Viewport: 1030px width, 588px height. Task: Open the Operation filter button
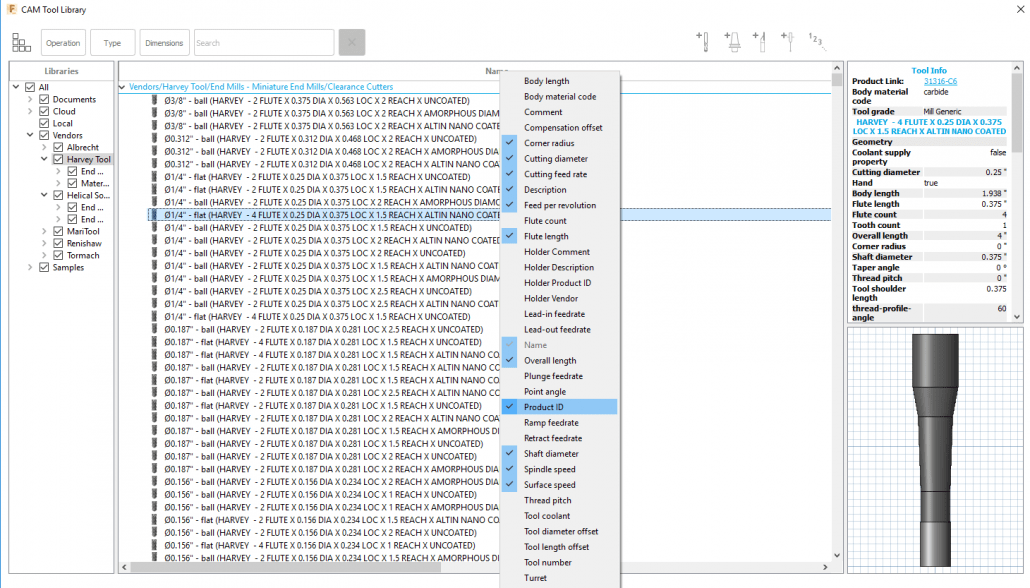tap(63, 43)
